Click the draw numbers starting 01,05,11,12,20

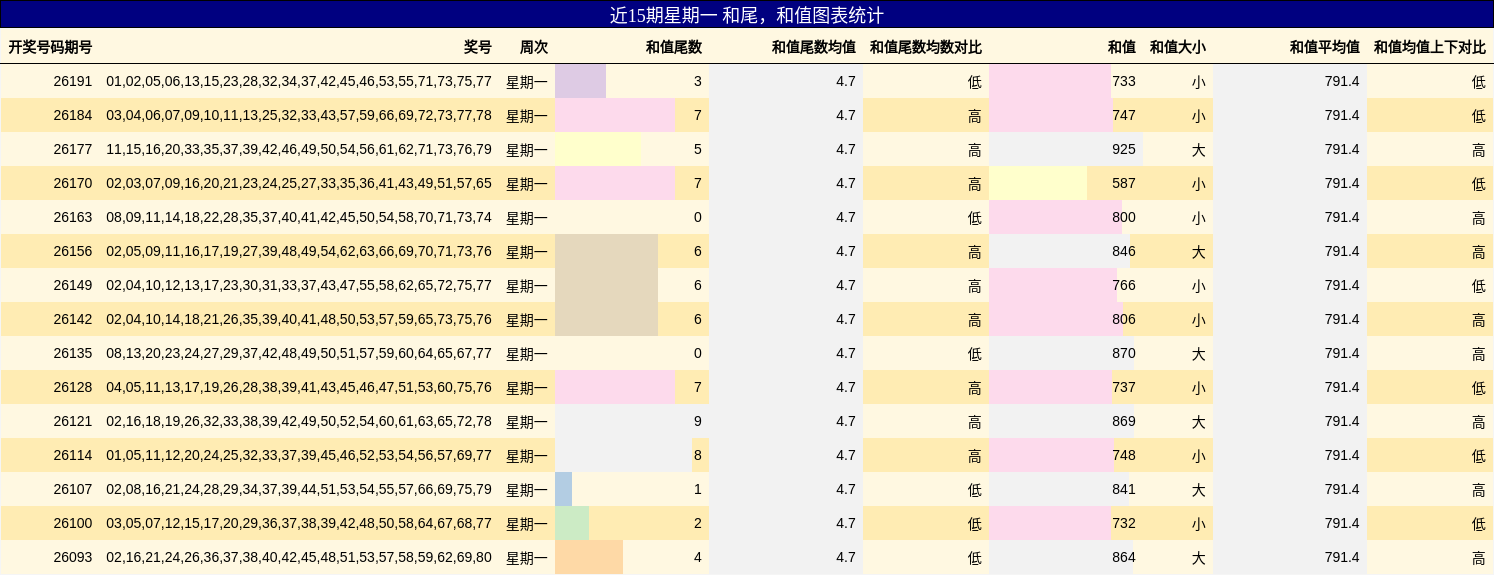point(299,455)
